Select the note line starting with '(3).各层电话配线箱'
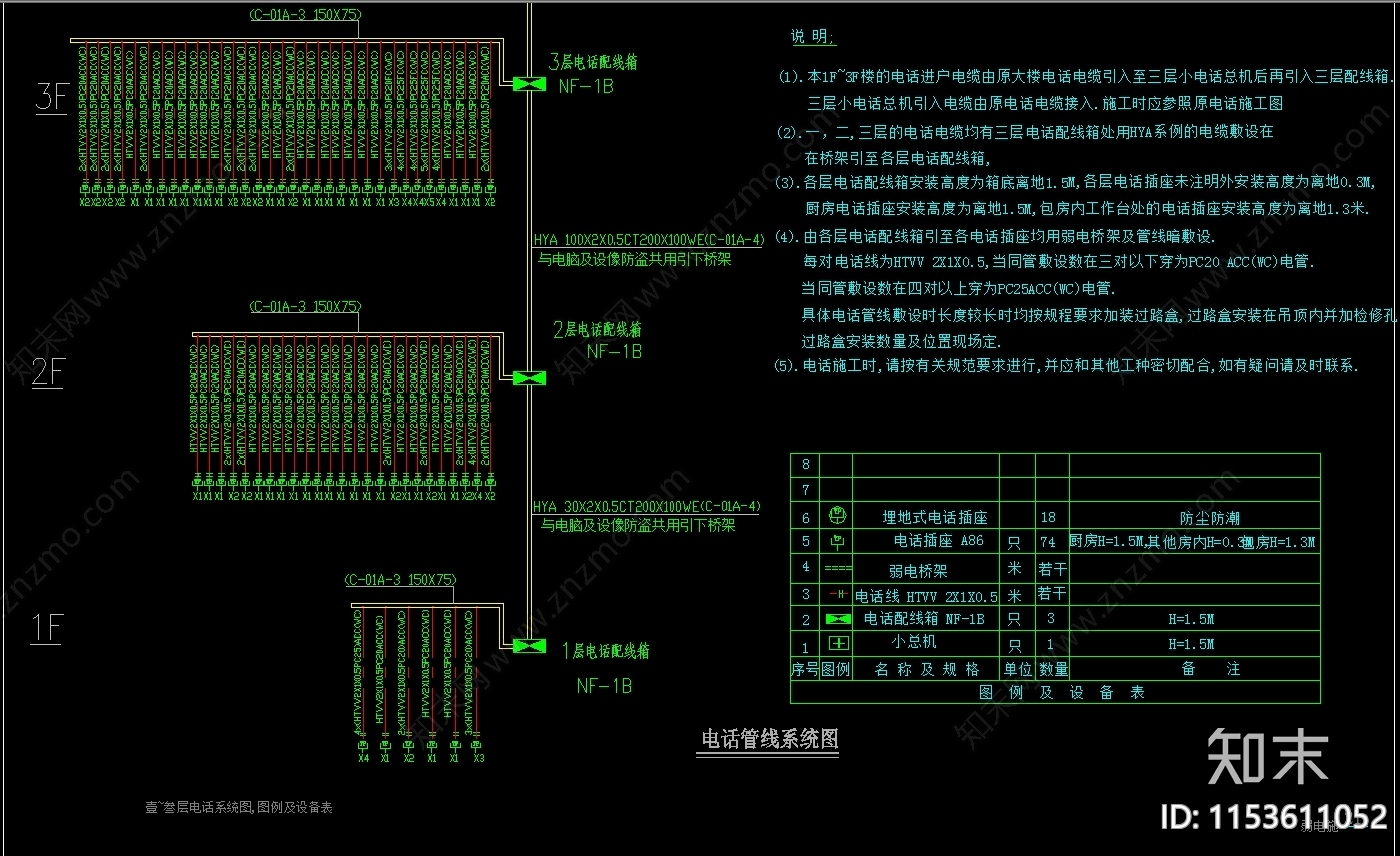The image size is (1400, 856). (x=1076, y=182)
